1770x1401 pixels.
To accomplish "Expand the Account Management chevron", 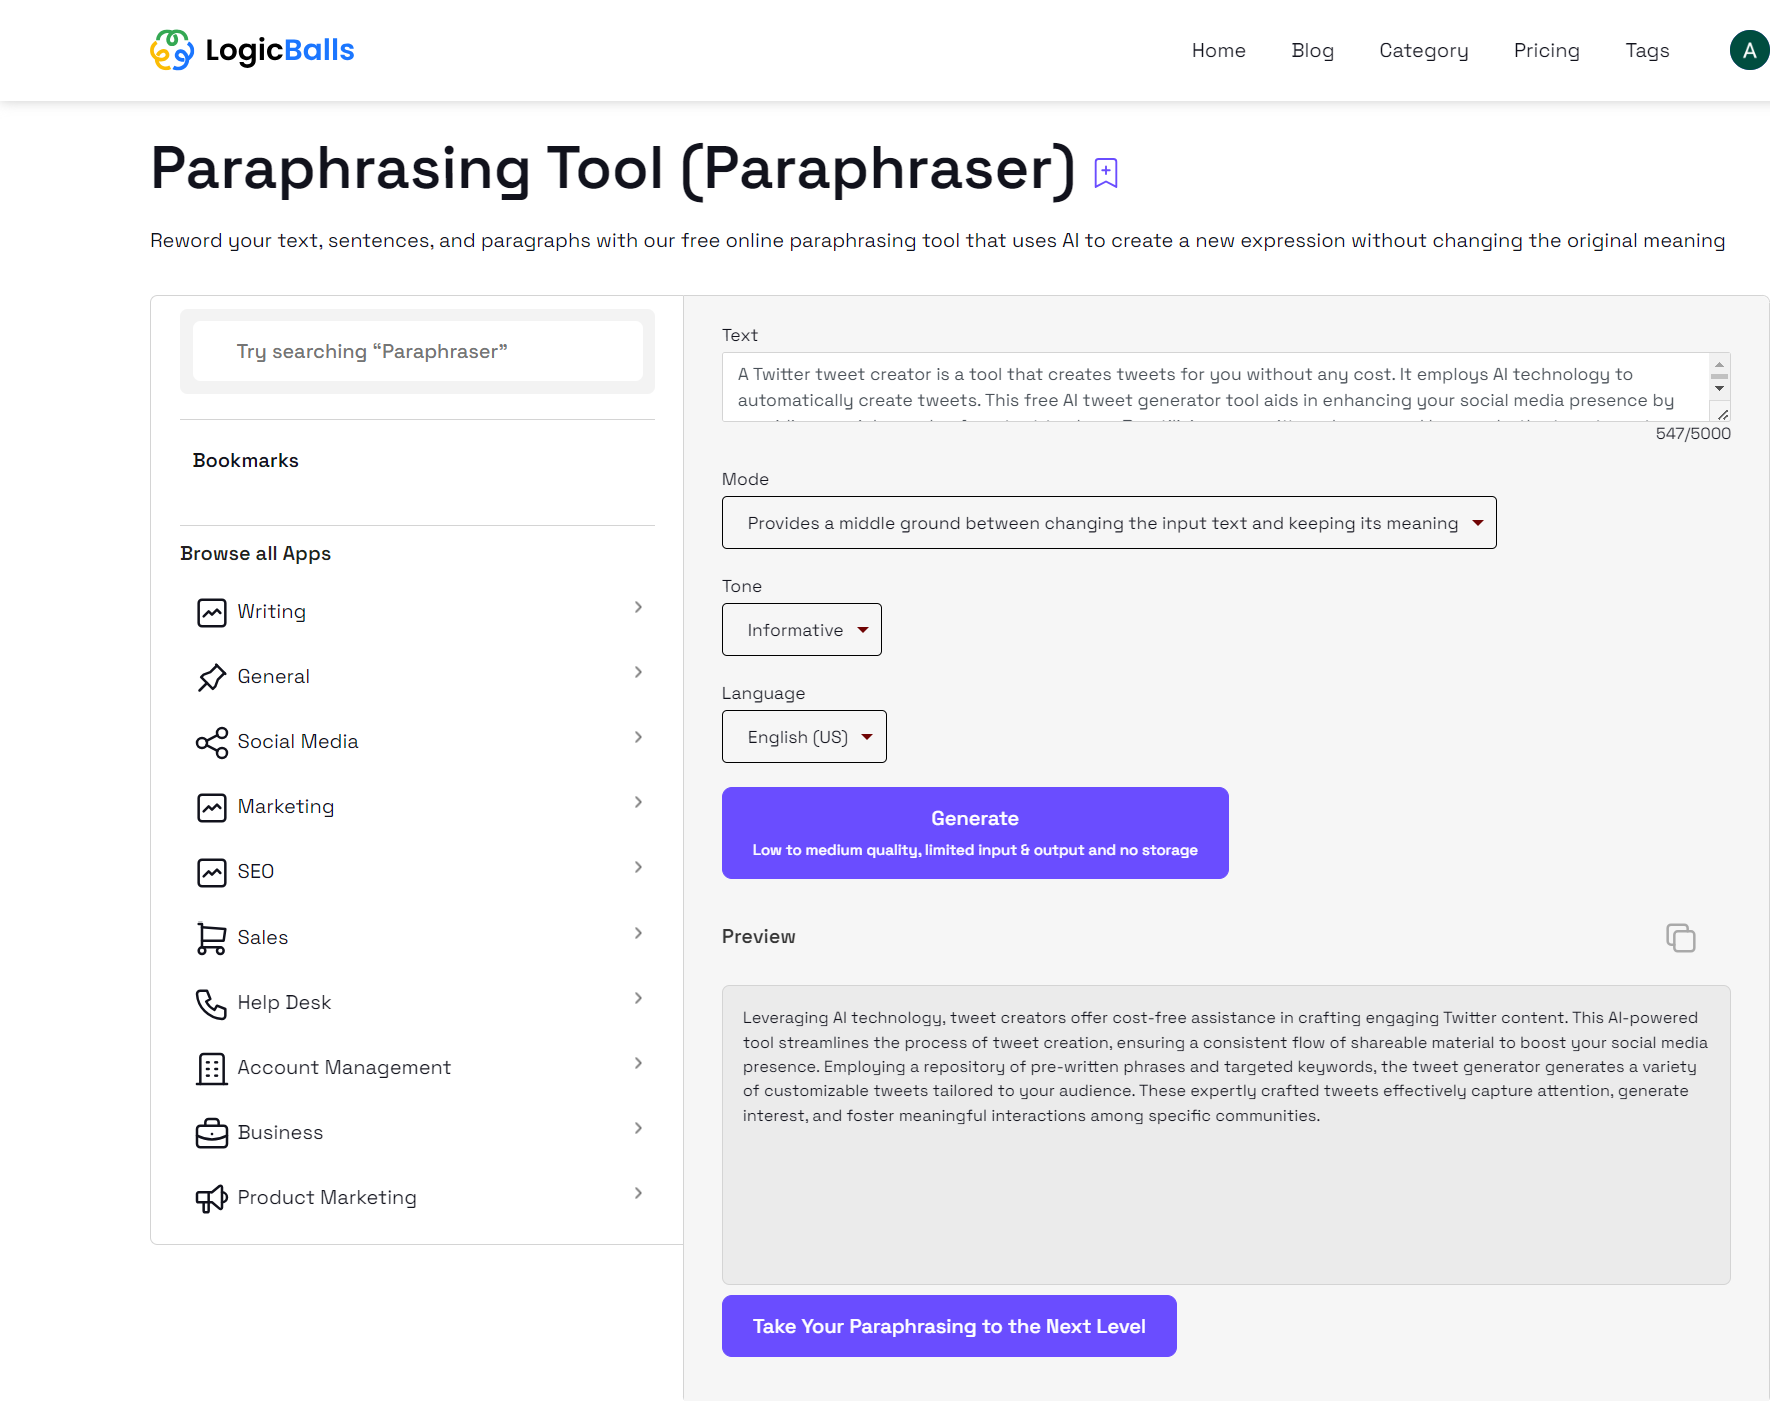I will pyautogui.click(x=638, y=1063).
